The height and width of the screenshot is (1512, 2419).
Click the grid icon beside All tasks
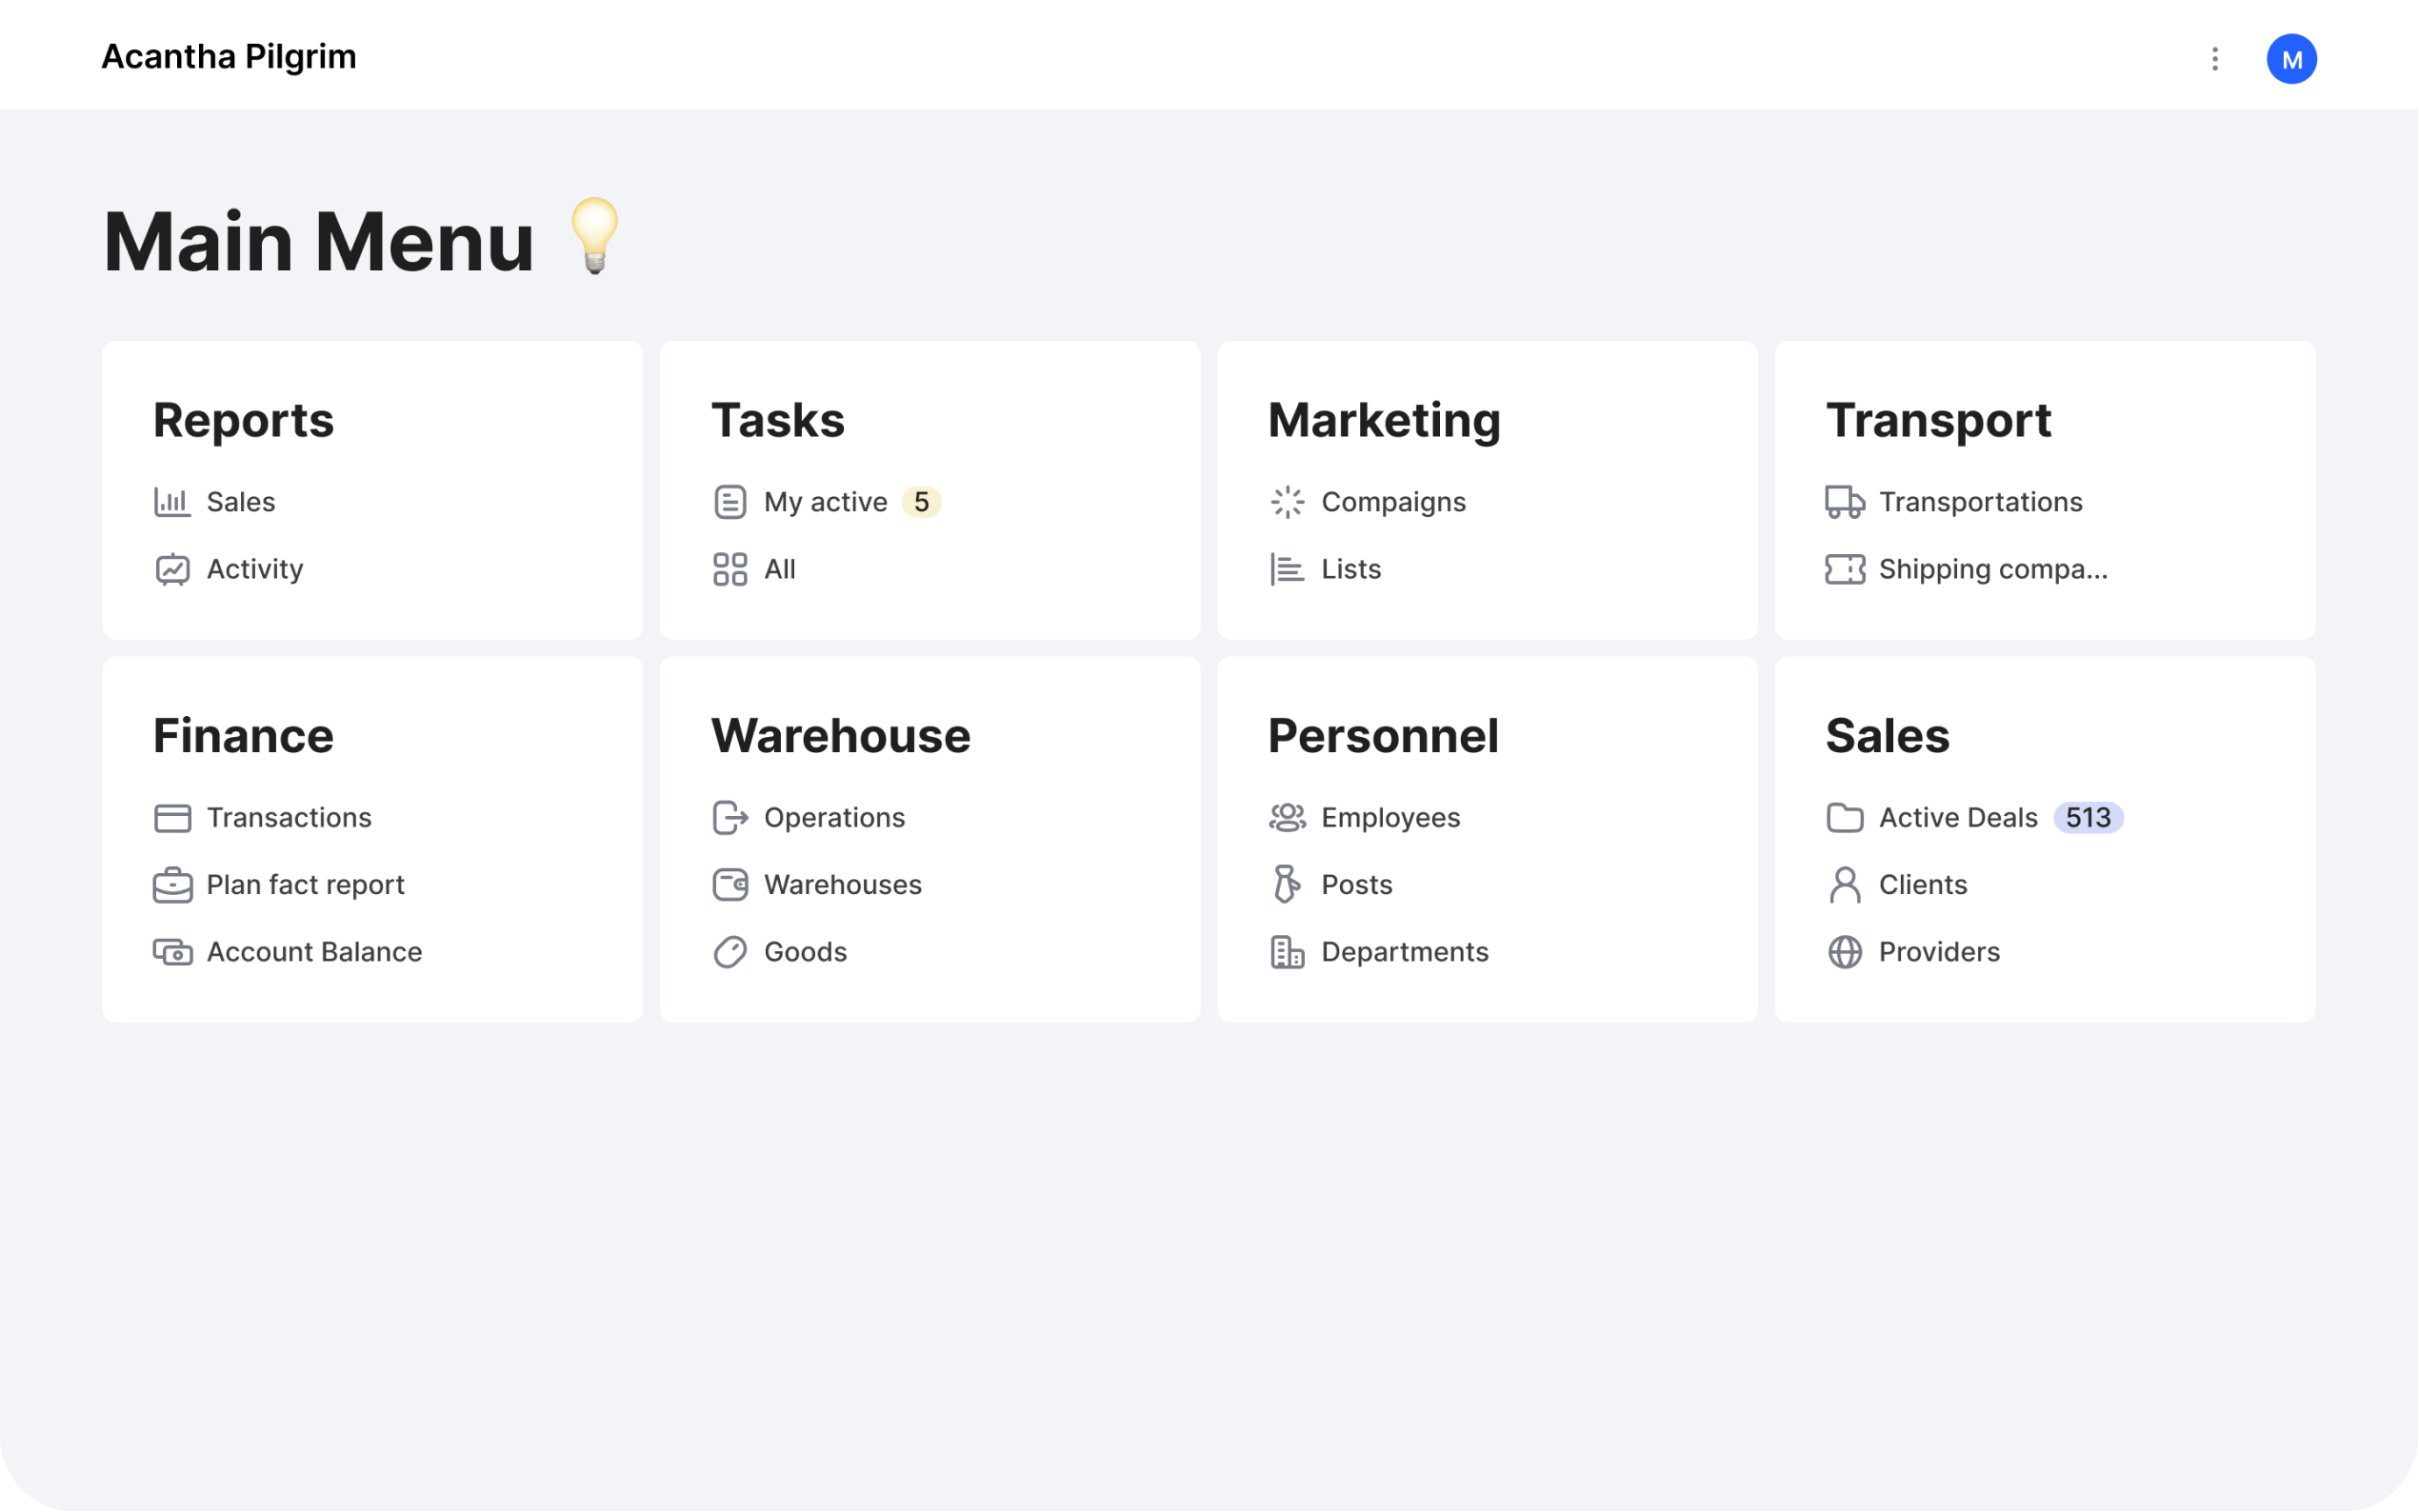(x=730, y=569)
